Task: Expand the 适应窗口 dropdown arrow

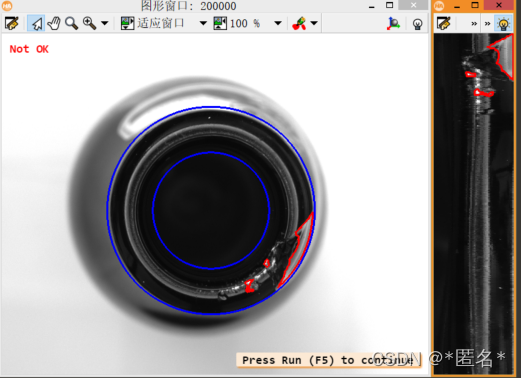Action: [203, 23]
